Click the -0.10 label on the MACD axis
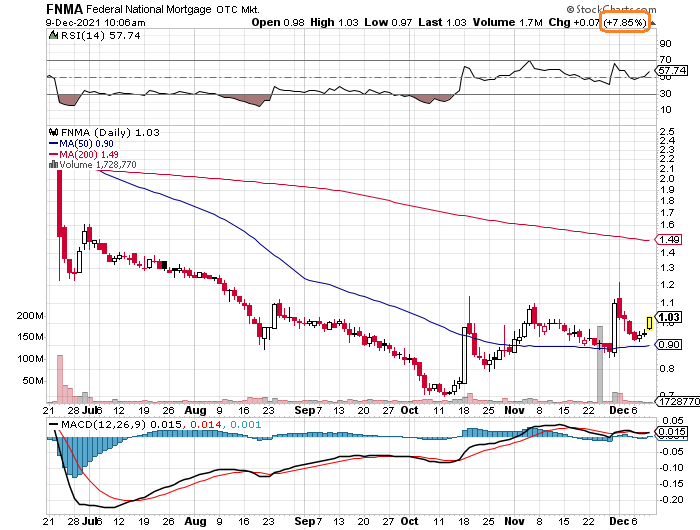This screenshot has height=530, width=700. click(x=671, y=467)
